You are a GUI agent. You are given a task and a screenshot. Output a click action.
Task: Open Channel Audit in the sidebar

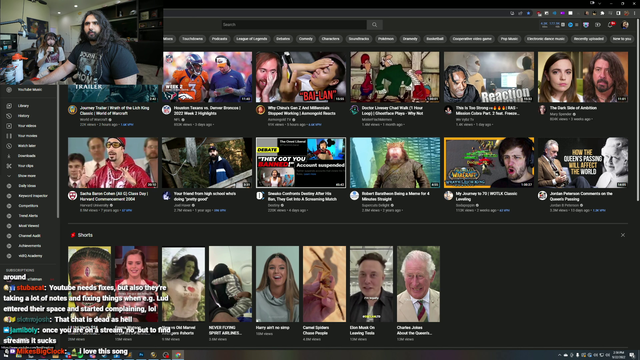pos(29,236)
